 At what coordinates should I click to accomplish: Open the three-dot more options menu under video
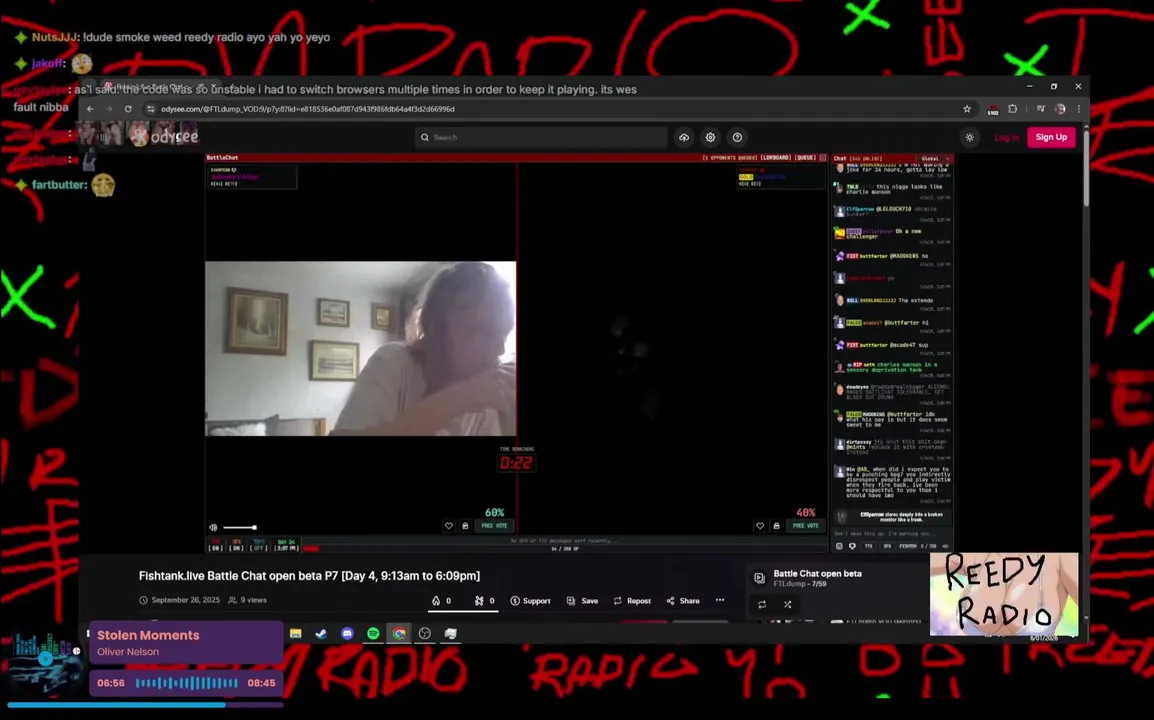720,600
